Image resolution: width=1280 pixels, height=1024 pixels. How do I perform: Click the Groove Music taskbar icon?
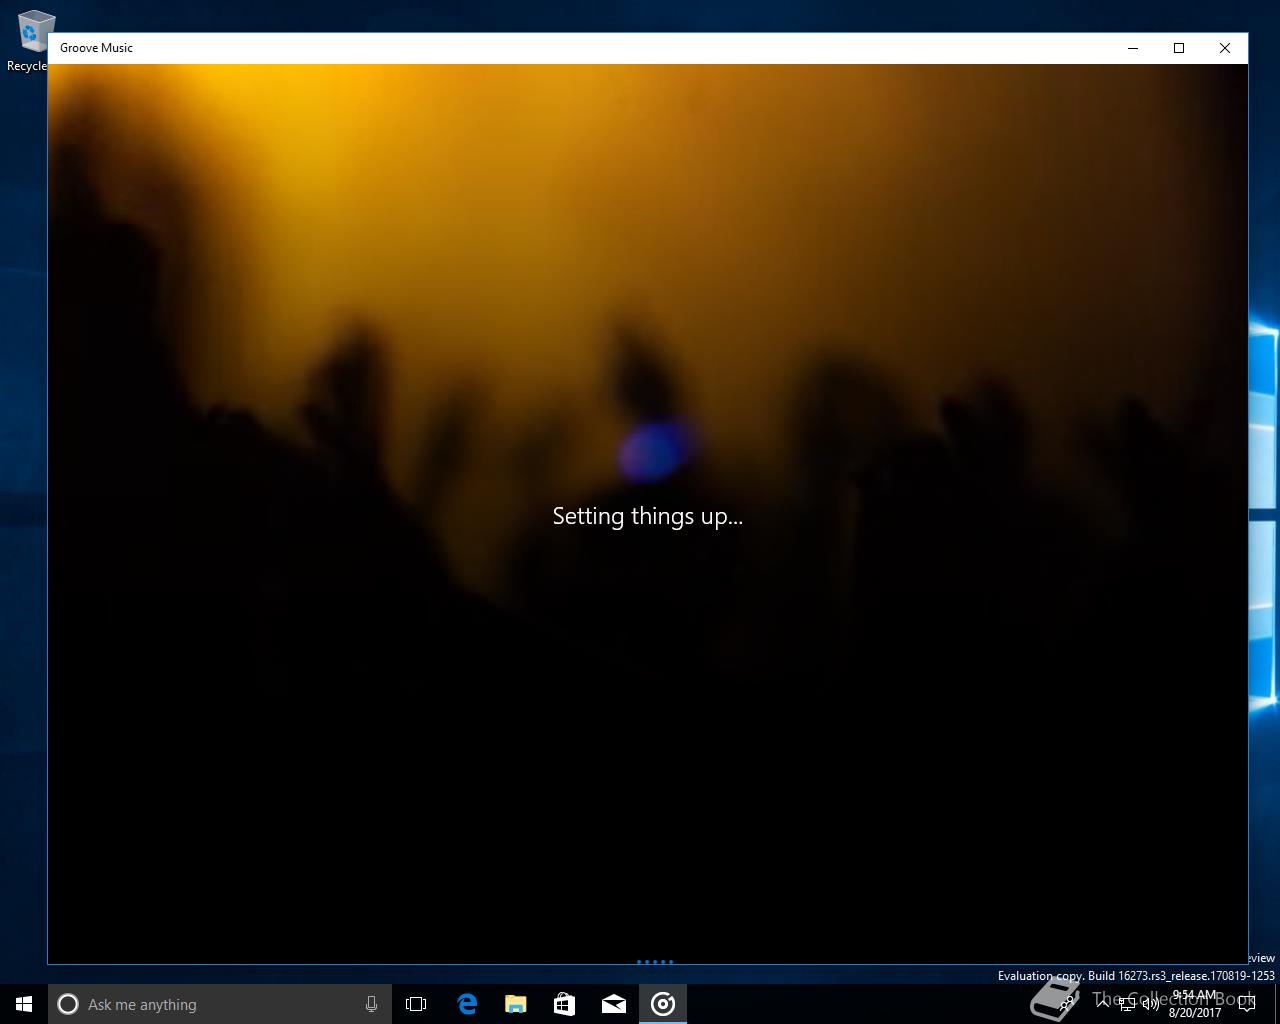[663, 1004]
